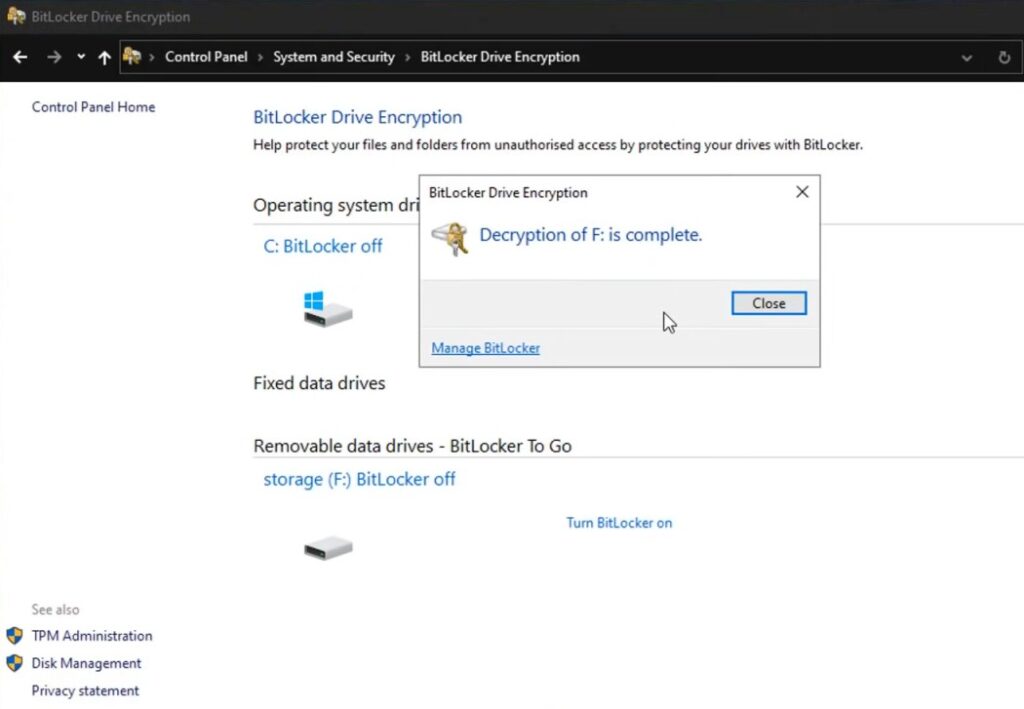Open TPM Administration link
The width and height of the screenshot is (1024, 709).
click(92, 636)
